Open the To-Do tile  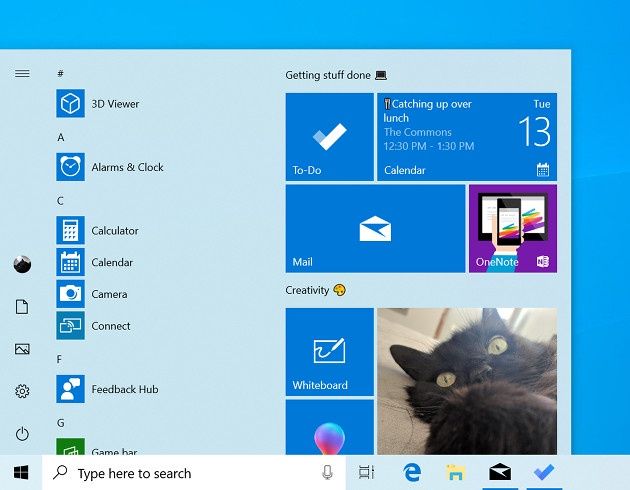click(329, 137)
